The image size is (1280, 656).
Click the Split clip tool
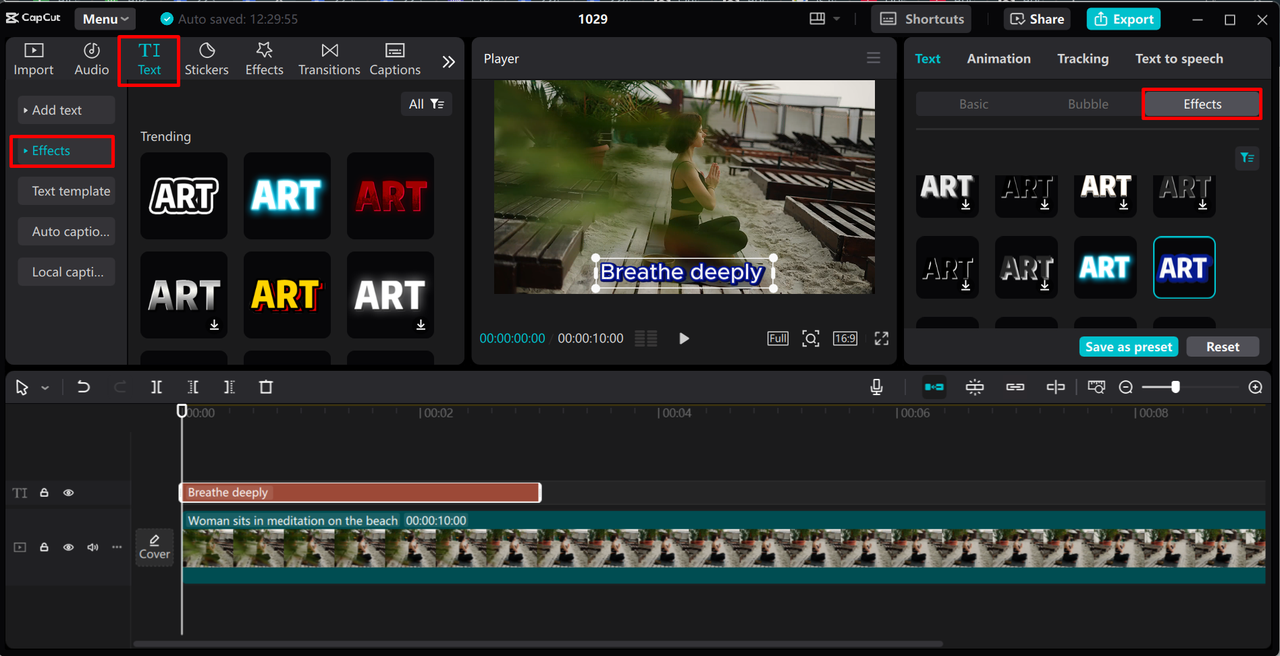[157, 387]
